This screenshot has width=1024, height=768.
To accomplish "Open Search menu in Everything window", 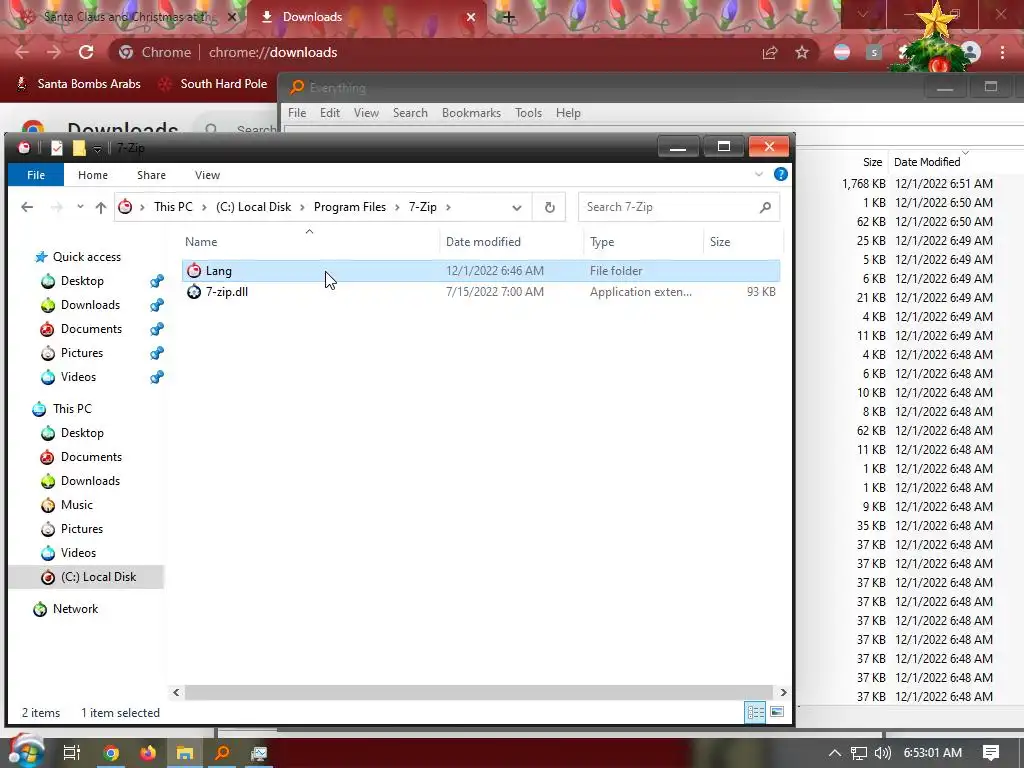I will [409, 113].
